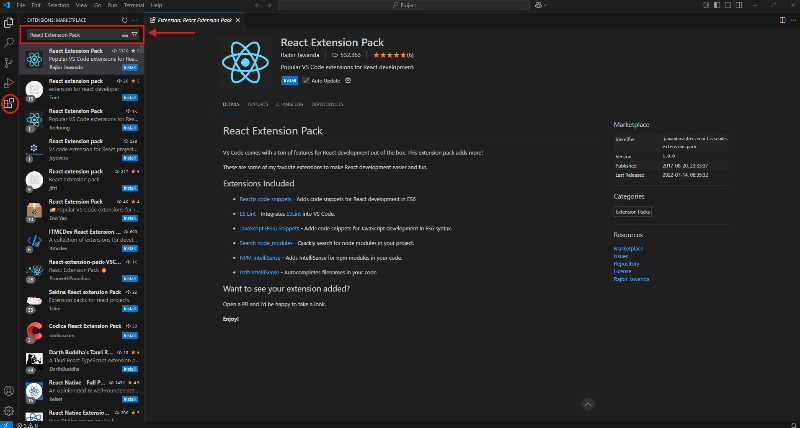The height and width of the screenshot is (428, 800).
Task: Open the NPM IntelliSense link
Action: 260,258
